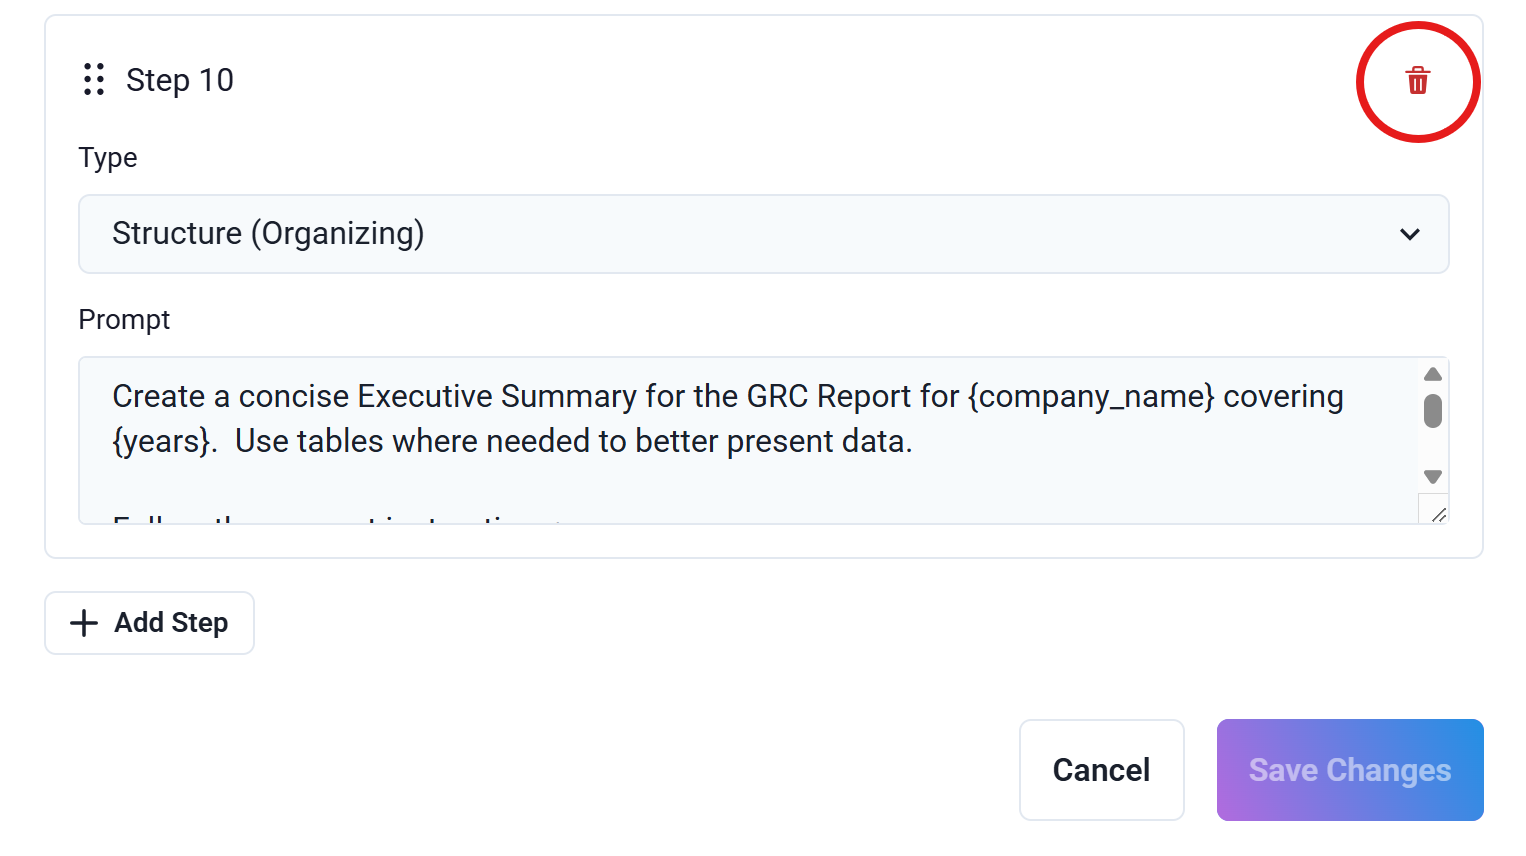The height and width of the screenshot is (856, 1526).
Task: Grab the Step 10 drag handle dots
Action: (x=94, y=79)
